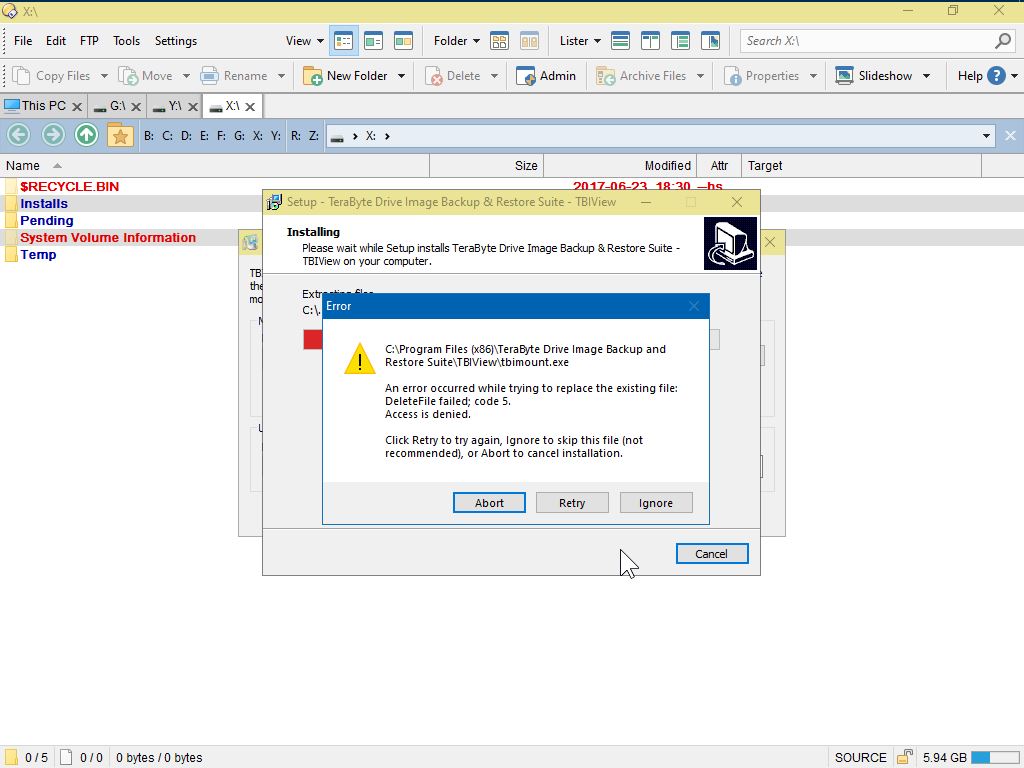
Task: Click the Search X:\ input field
Action: point(867,41)
